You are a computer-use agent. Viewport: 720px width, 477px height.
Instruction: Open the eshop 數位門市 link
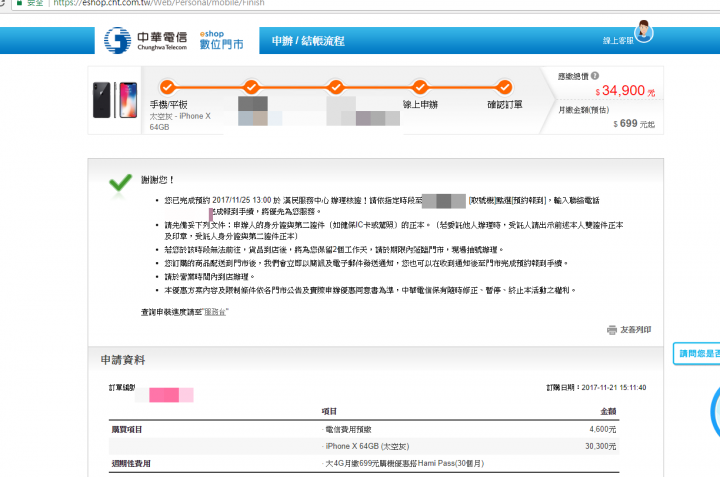(221, 40)
